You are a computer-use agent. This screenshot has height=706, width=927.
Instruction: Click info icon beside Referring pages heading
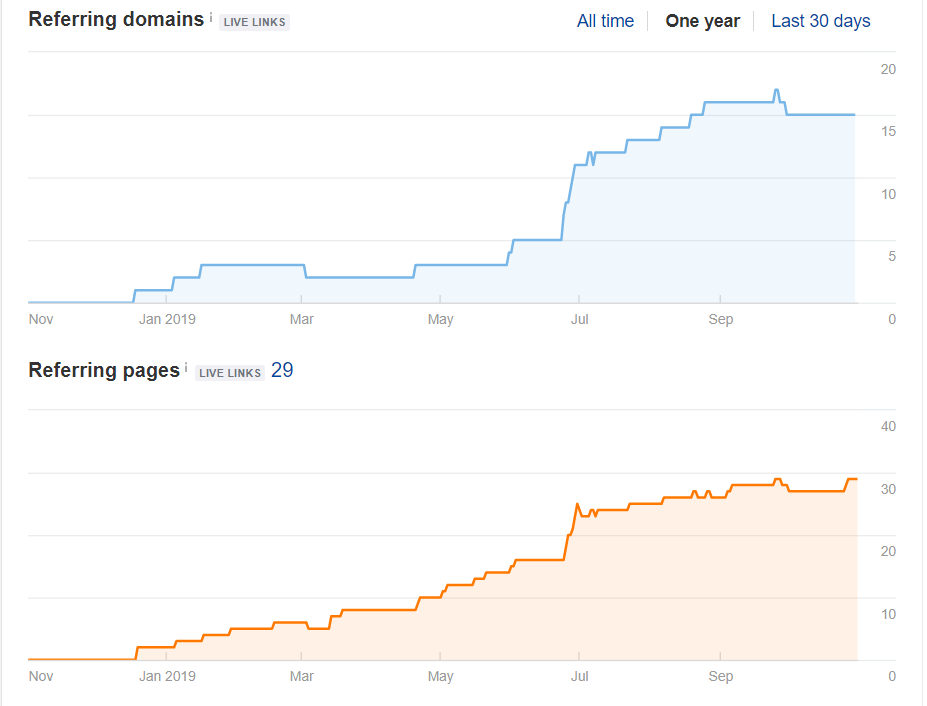[186, 367]
